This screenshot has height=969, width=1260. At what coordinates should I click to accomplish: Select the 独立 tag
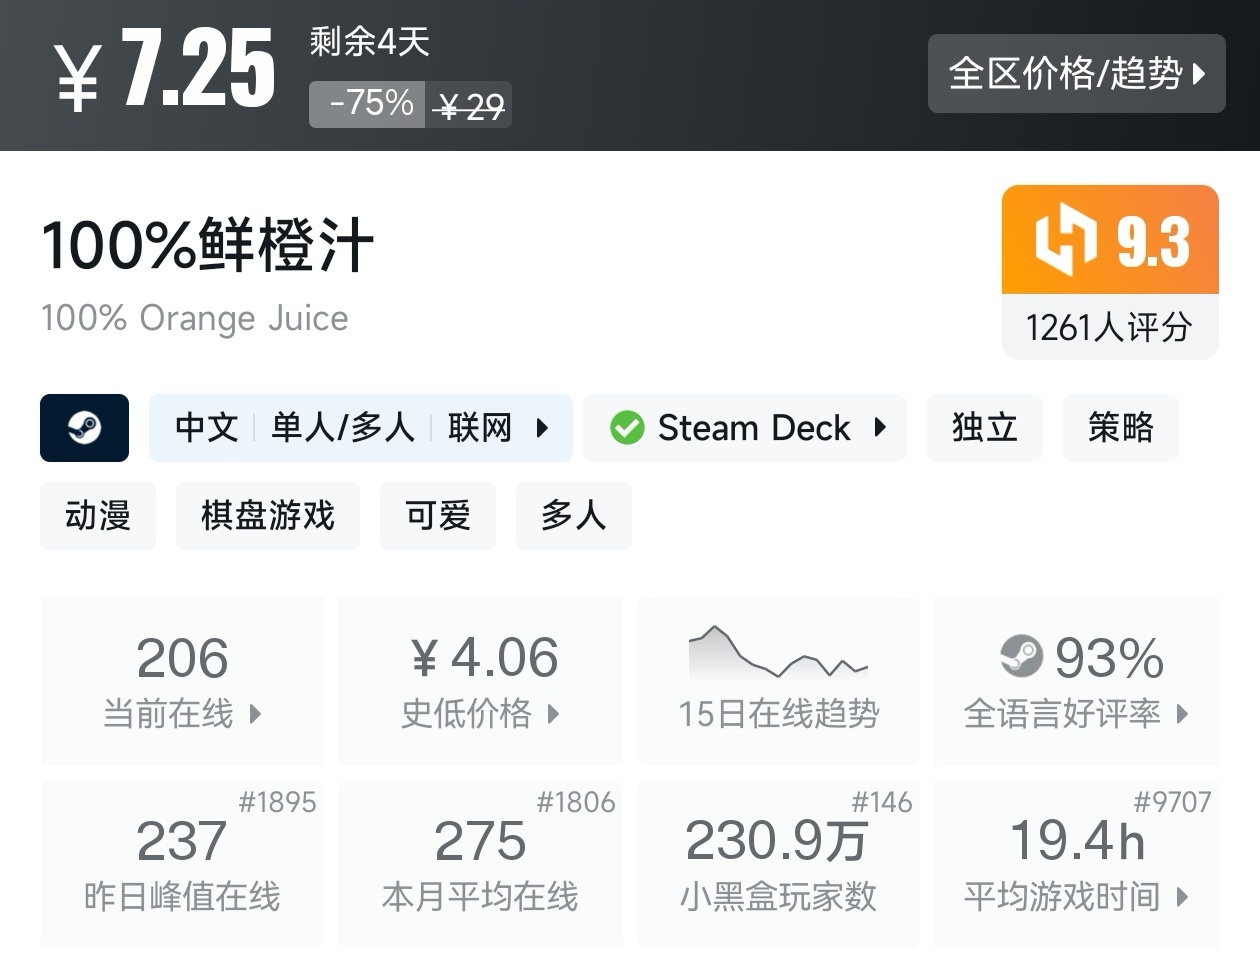(x=984, y=428)
